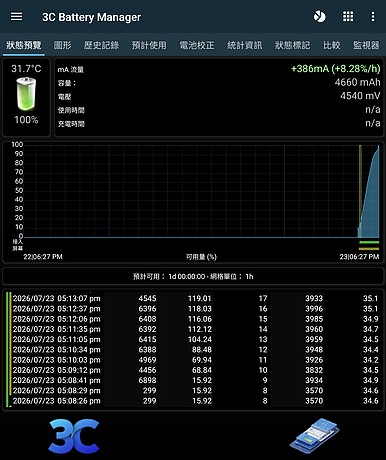The width and height of the screenshot is (386, 460).
Task: Tap the mA 流量 label
Action: click(71, 70)
